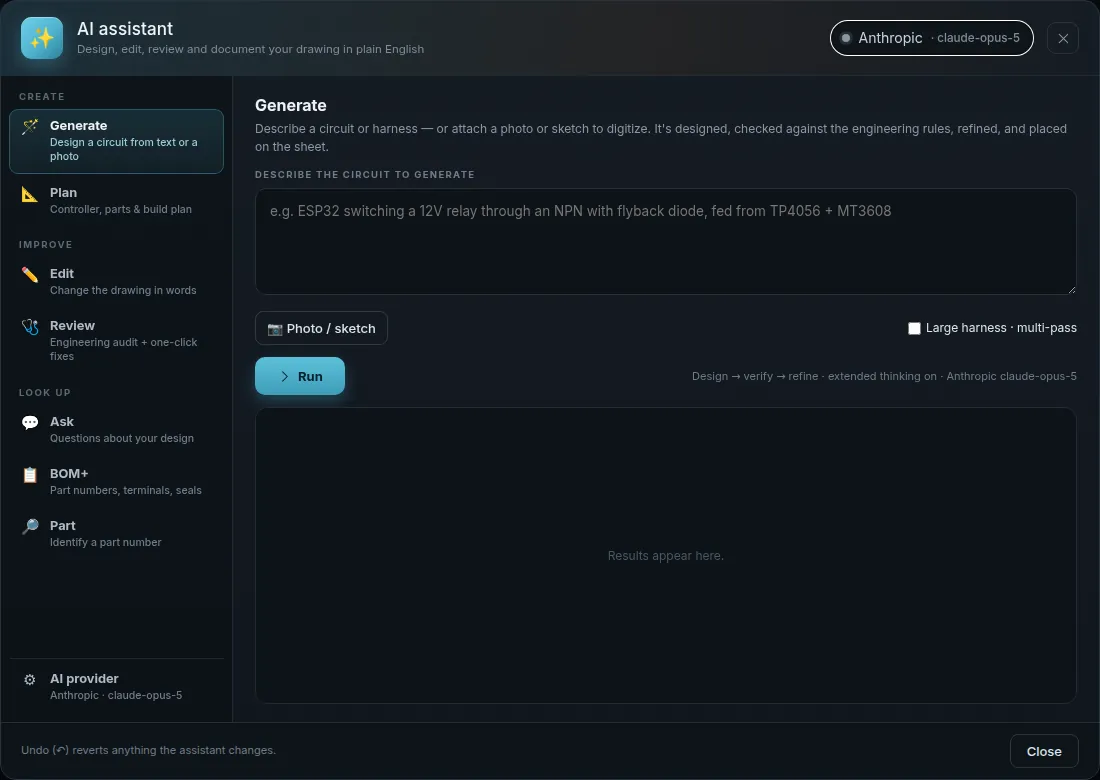Enable Large harness multi-pass checkbox
This screenshot has height=780, width=1100.
pyautogui.click(x=914, y=328)
